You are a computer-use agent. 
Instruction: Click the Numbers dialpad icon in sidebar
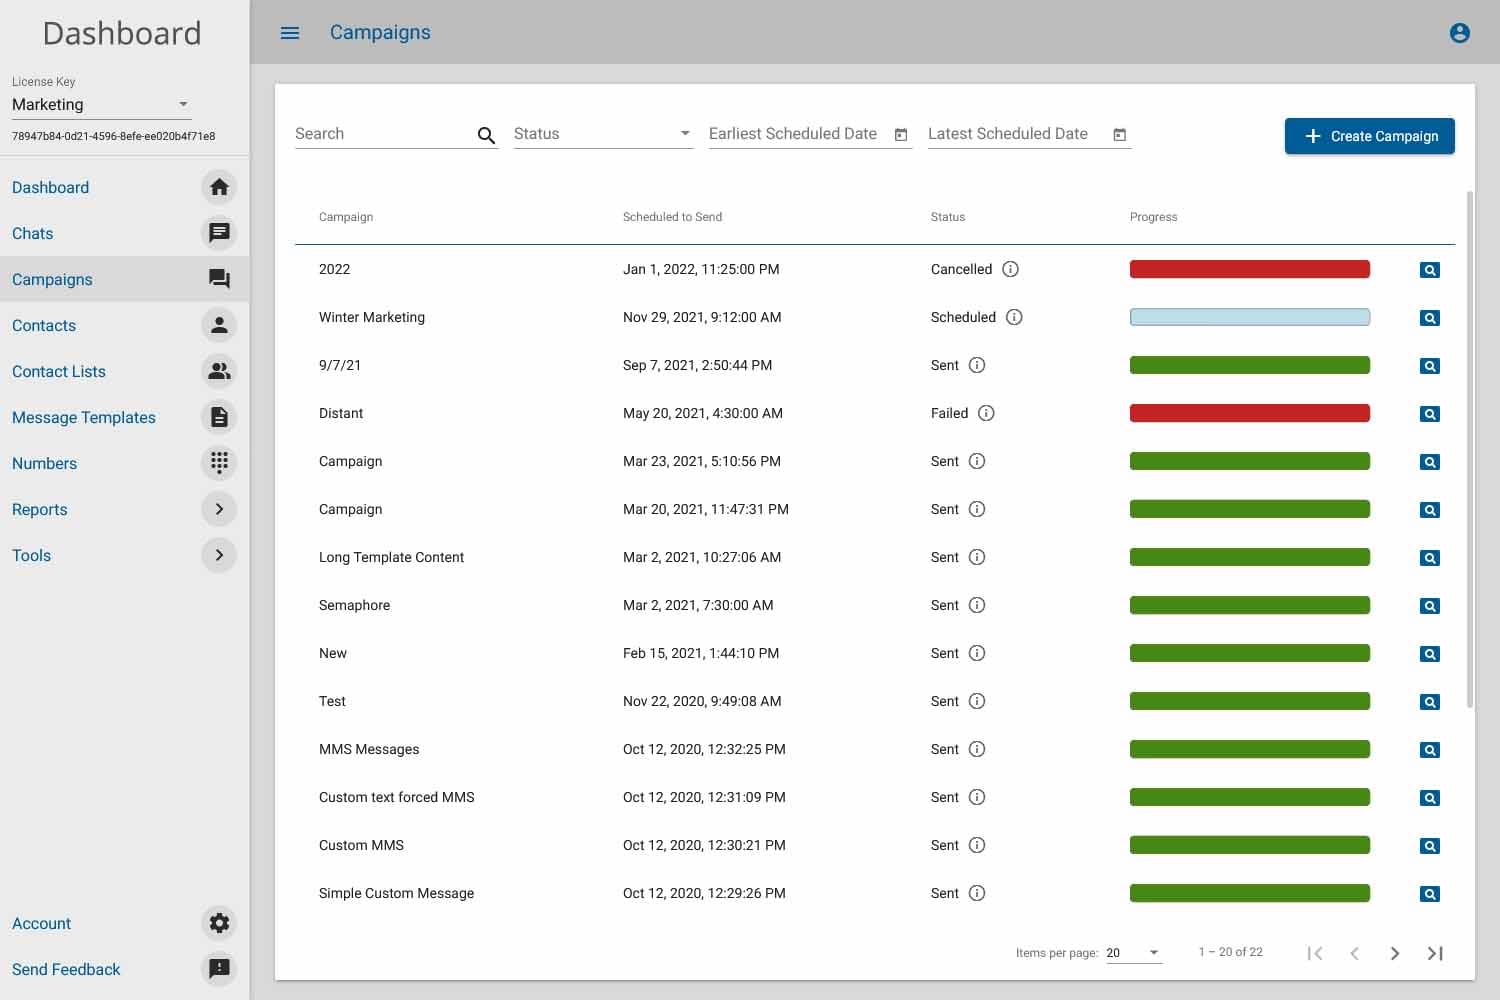point(219,463)
